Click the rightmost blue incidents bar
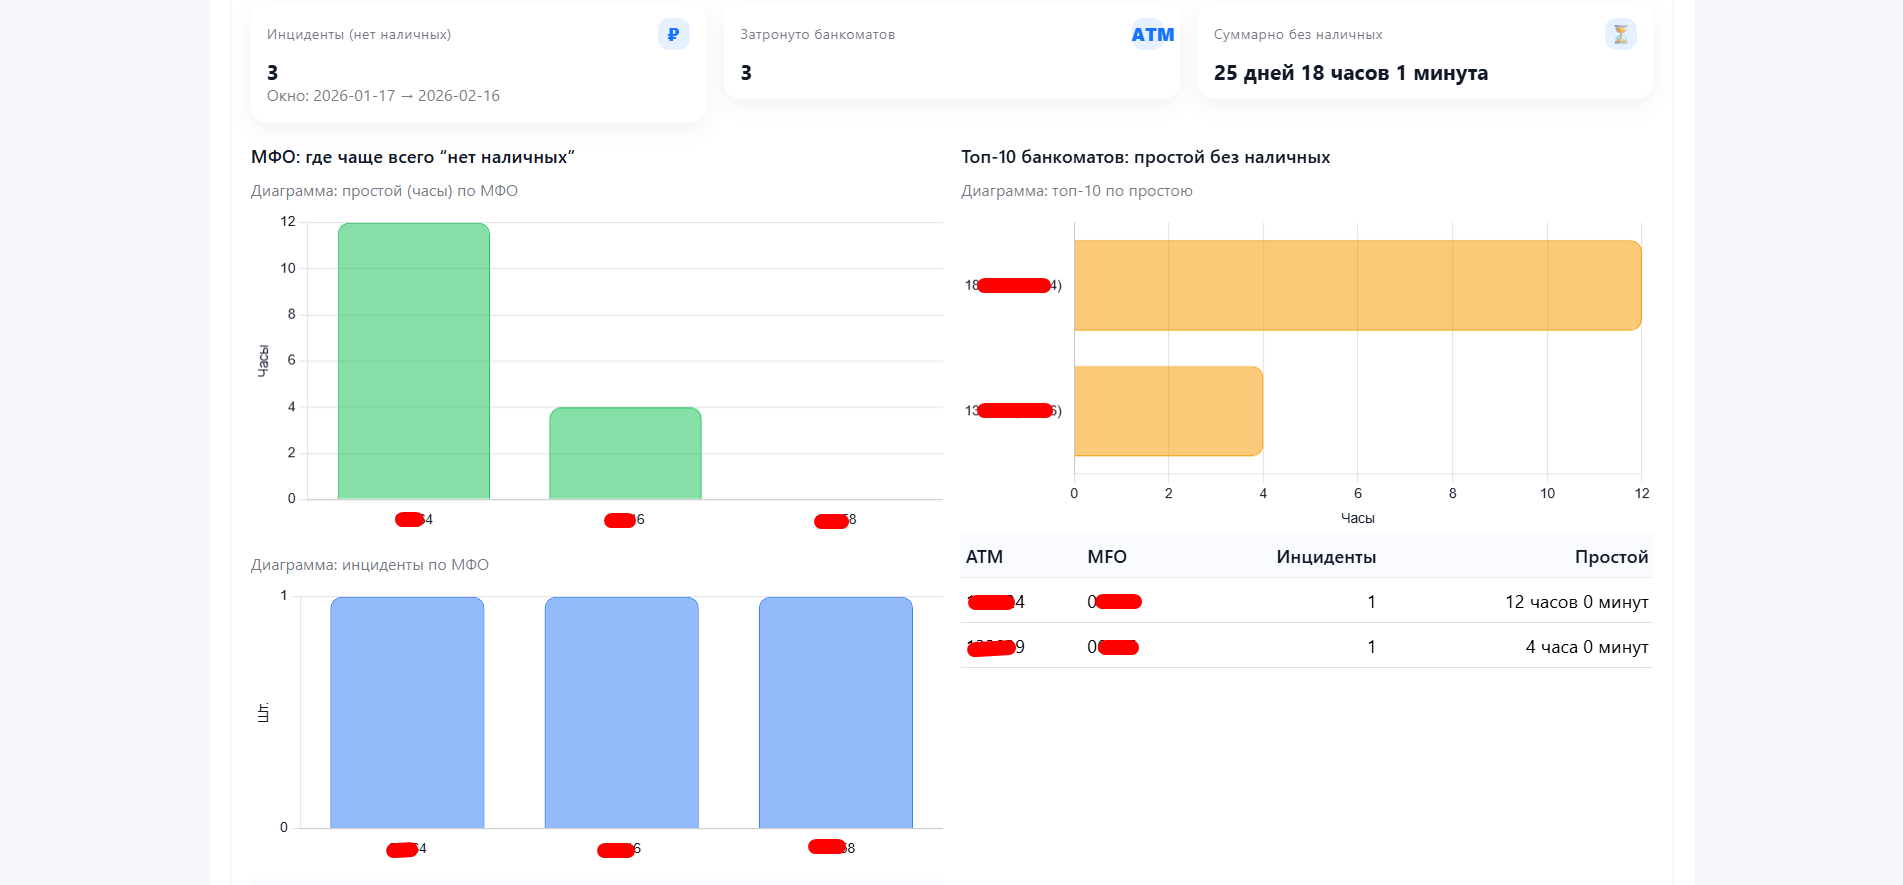Viewport: 1903px width, 885px height. (835, 712)
